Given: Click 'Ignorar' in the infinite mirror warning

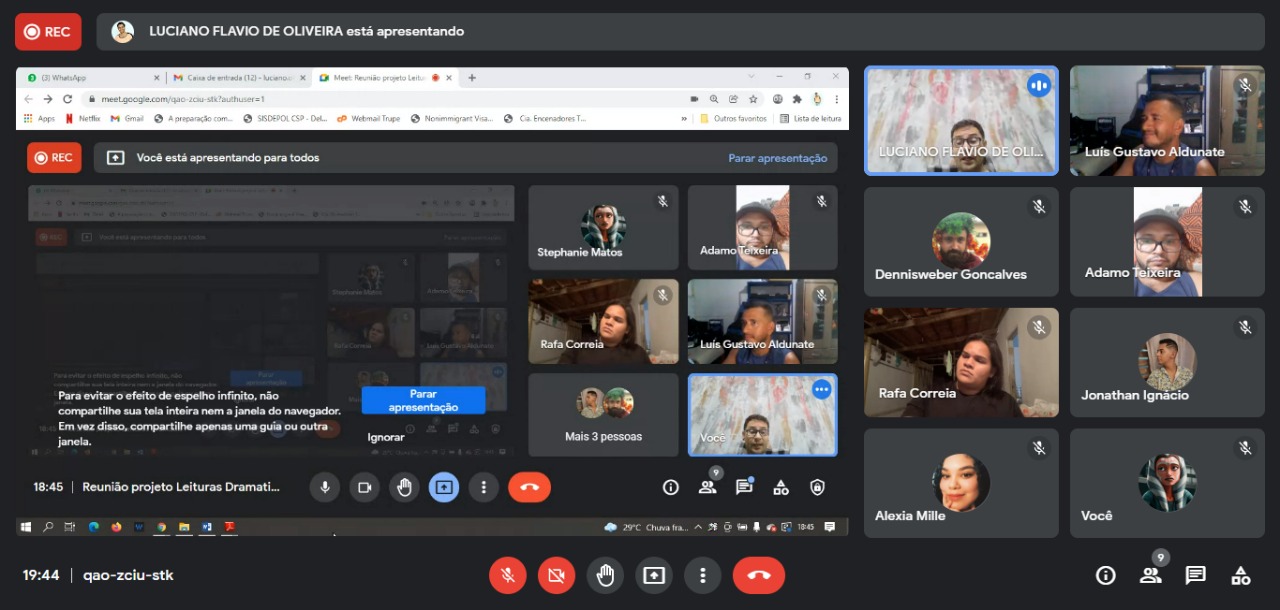Looking at the screenshot, I should click(x=386, y=437).
